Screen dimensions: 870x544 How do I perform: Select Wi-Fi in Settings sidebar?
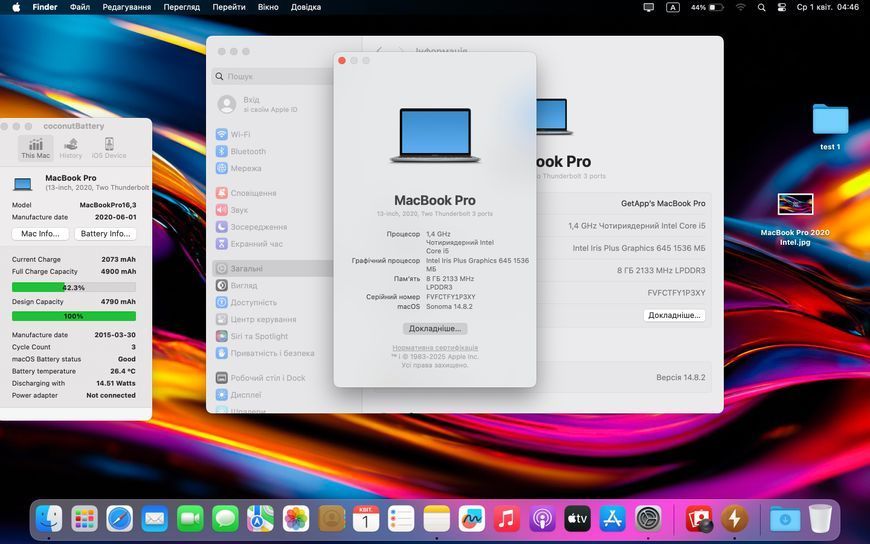(x=273, y=134)
